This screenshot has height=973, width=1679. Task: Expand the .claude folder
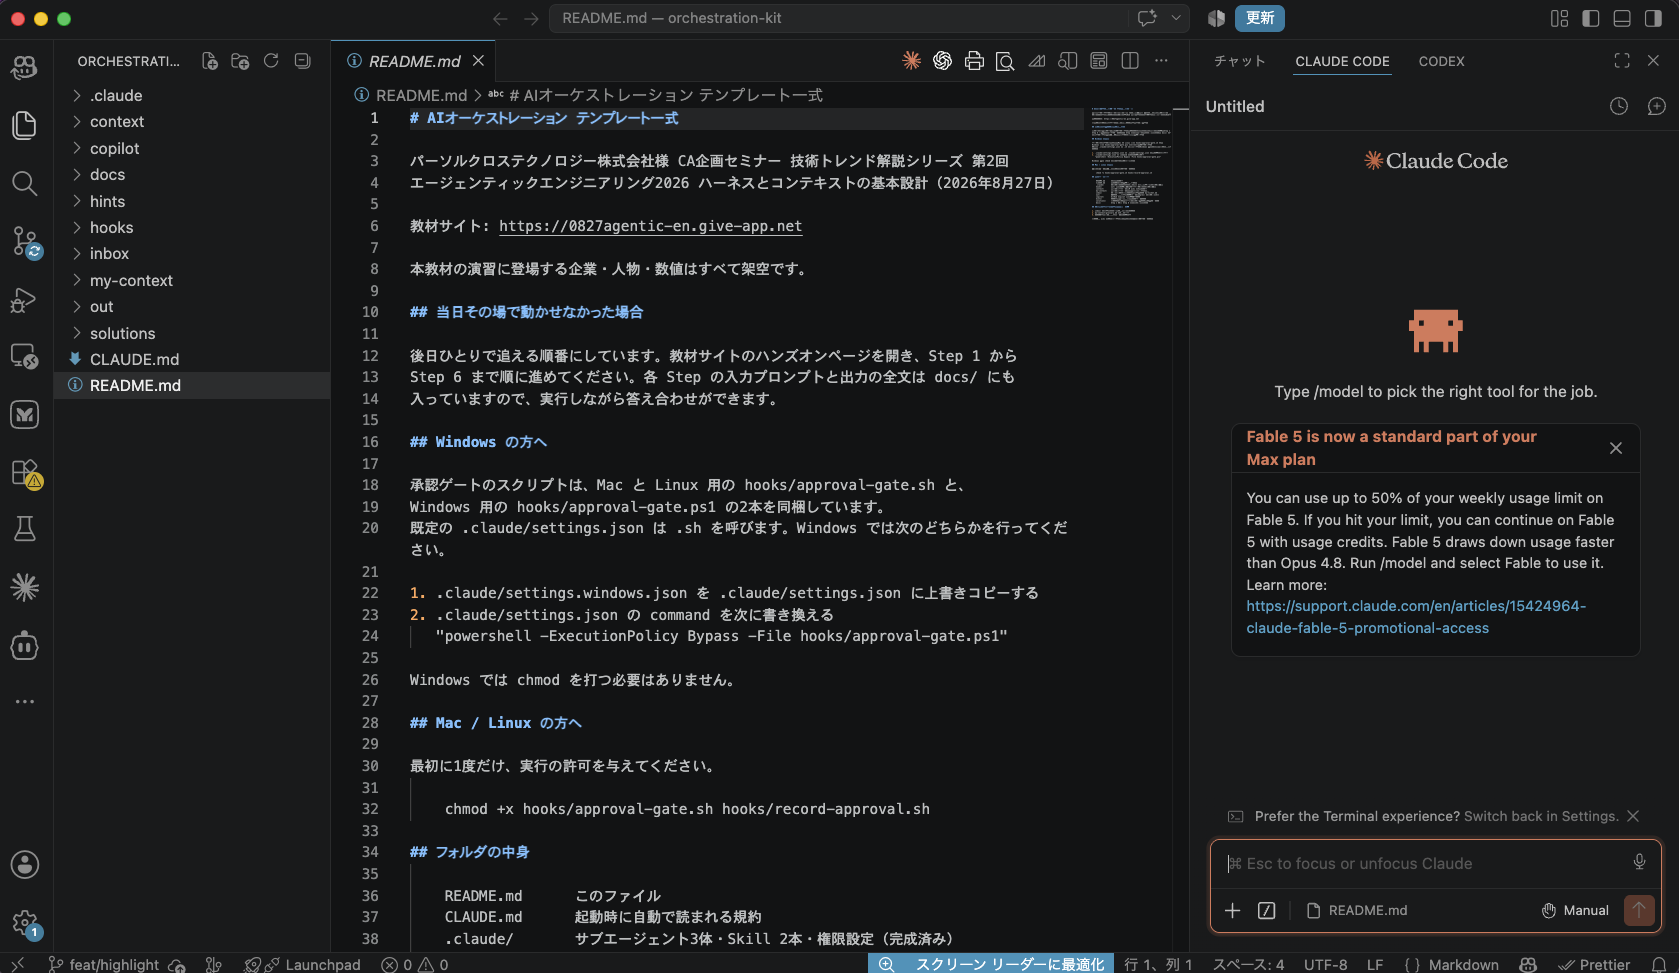coord(192,95)
